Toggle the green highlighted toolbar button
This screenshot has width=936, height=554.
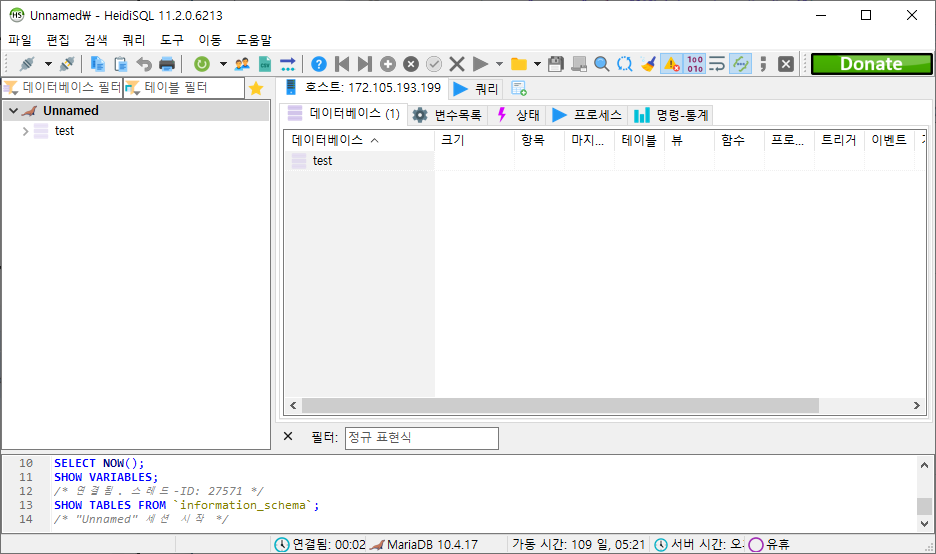tap(740, 64)
